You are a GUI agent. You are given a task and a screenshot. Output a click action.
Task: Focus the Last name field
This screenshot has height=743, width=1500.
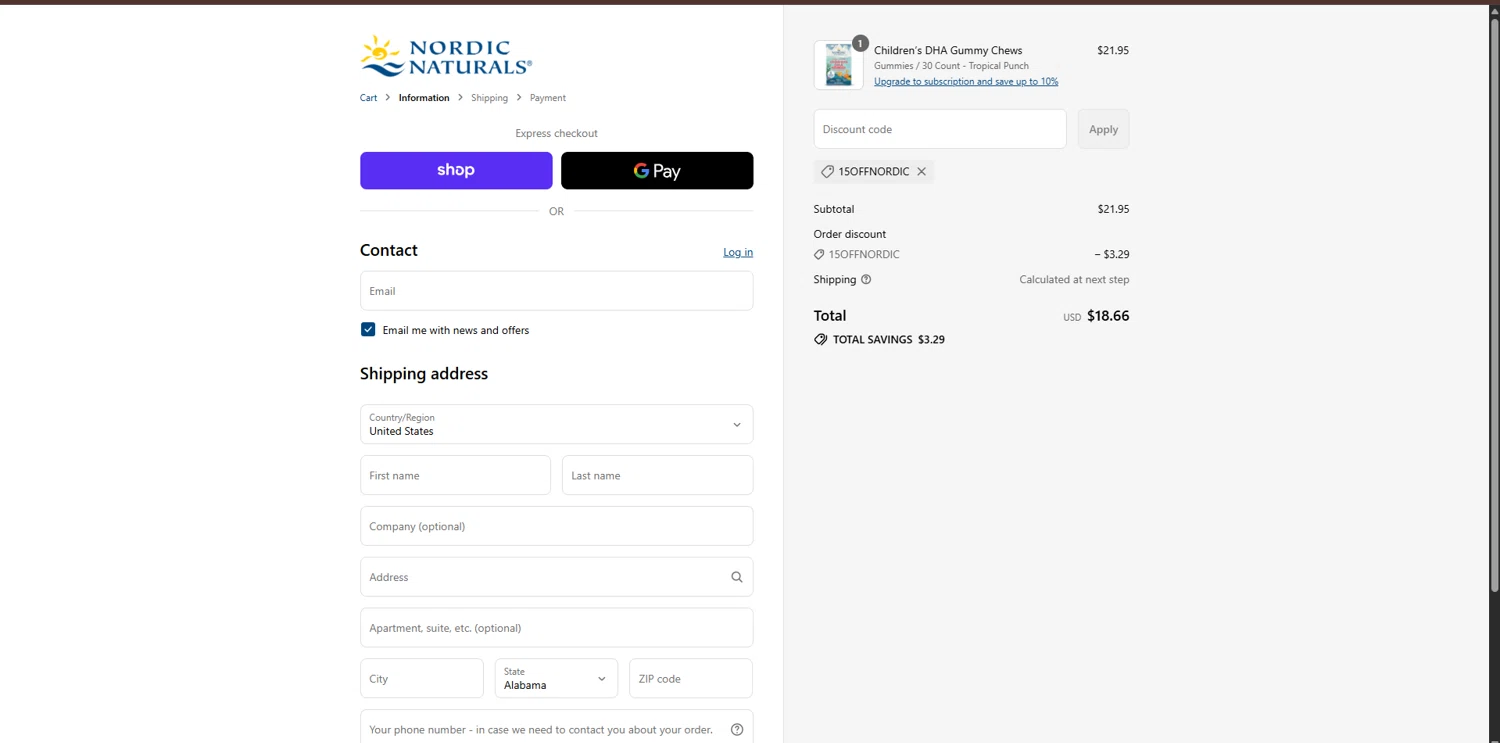(x=657, y=475)
